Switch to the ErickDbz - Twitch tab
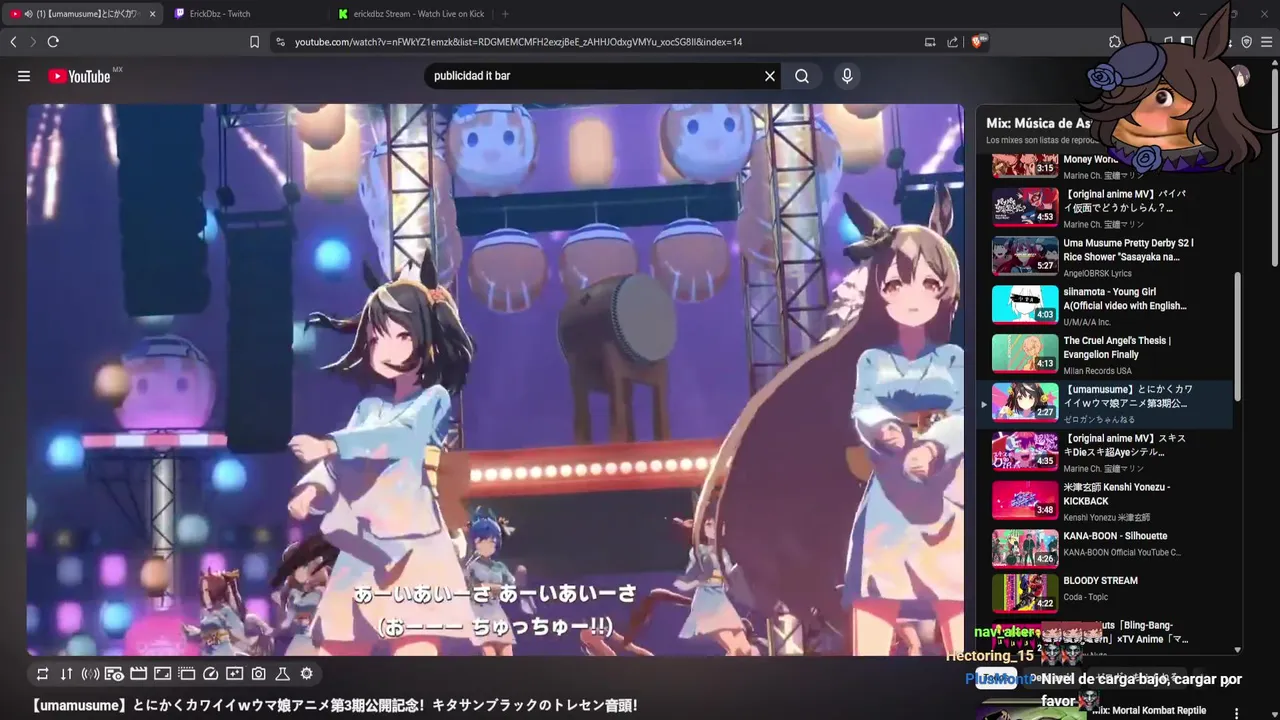This screenshot has width=1280, height=720. (245, 14)
